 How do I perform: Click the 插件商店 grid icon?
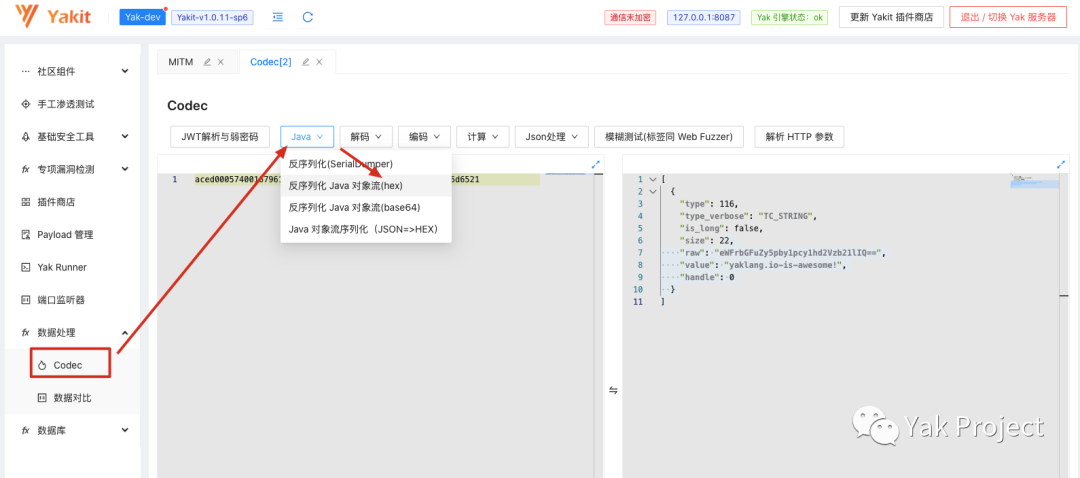click(25, 202)
